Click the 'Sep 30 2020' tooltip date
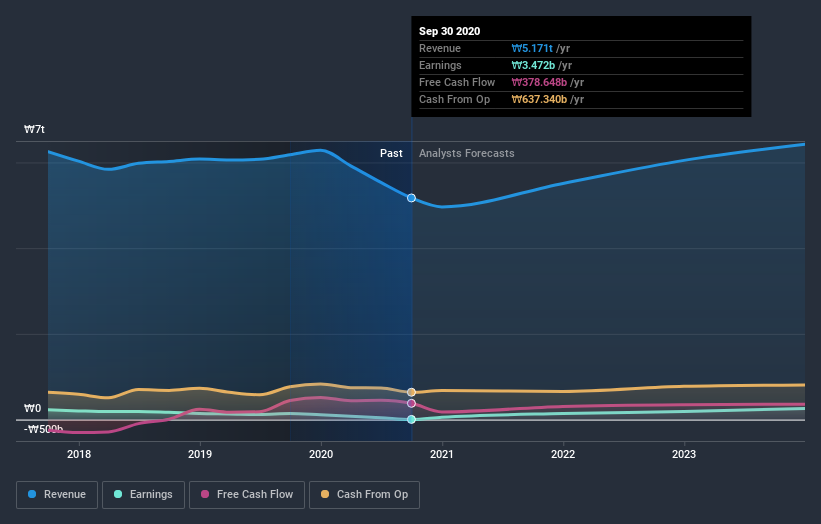The height and width of the screenshot is (524, 821). pyautogui.click(x=449, y=31)
